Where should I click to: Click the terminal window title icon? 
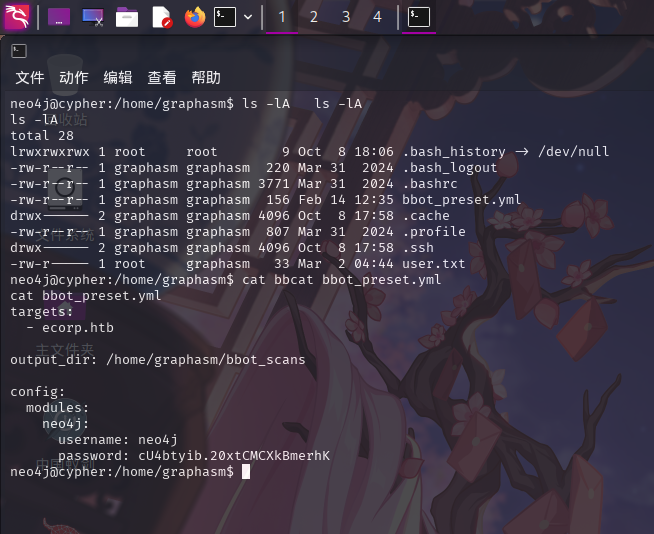[x=19, y=51]
